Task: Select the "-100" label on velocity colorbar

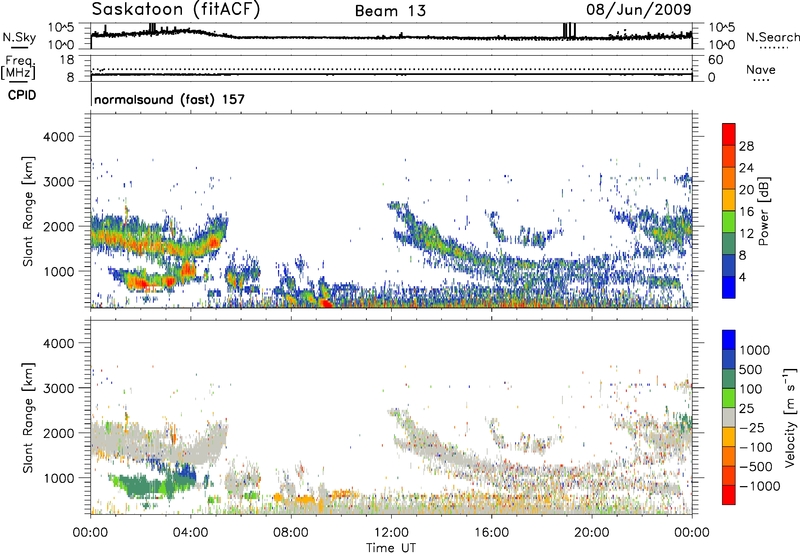Action: click(x=756, y=447)
